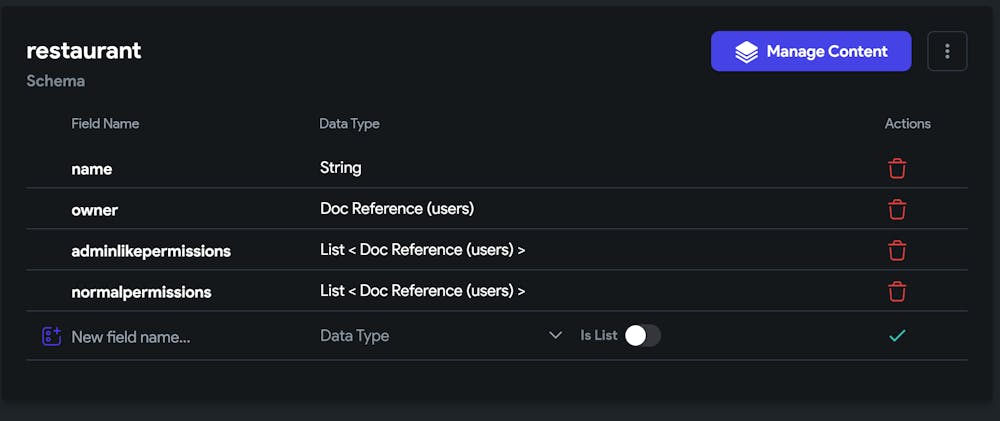Viewport: 1000px width, 421px height.
Task: Remove the adminlikepermissions field via trash icon
Action: [897, 250]
